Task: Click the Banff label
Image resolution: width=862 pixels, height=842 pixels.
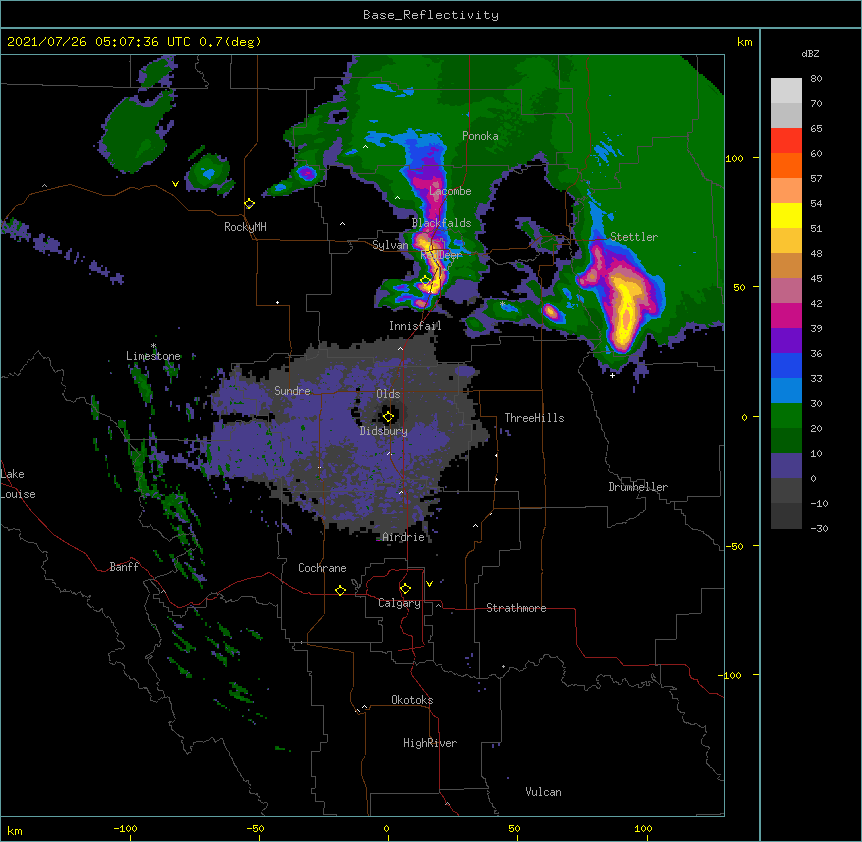Action: [124, 567]
